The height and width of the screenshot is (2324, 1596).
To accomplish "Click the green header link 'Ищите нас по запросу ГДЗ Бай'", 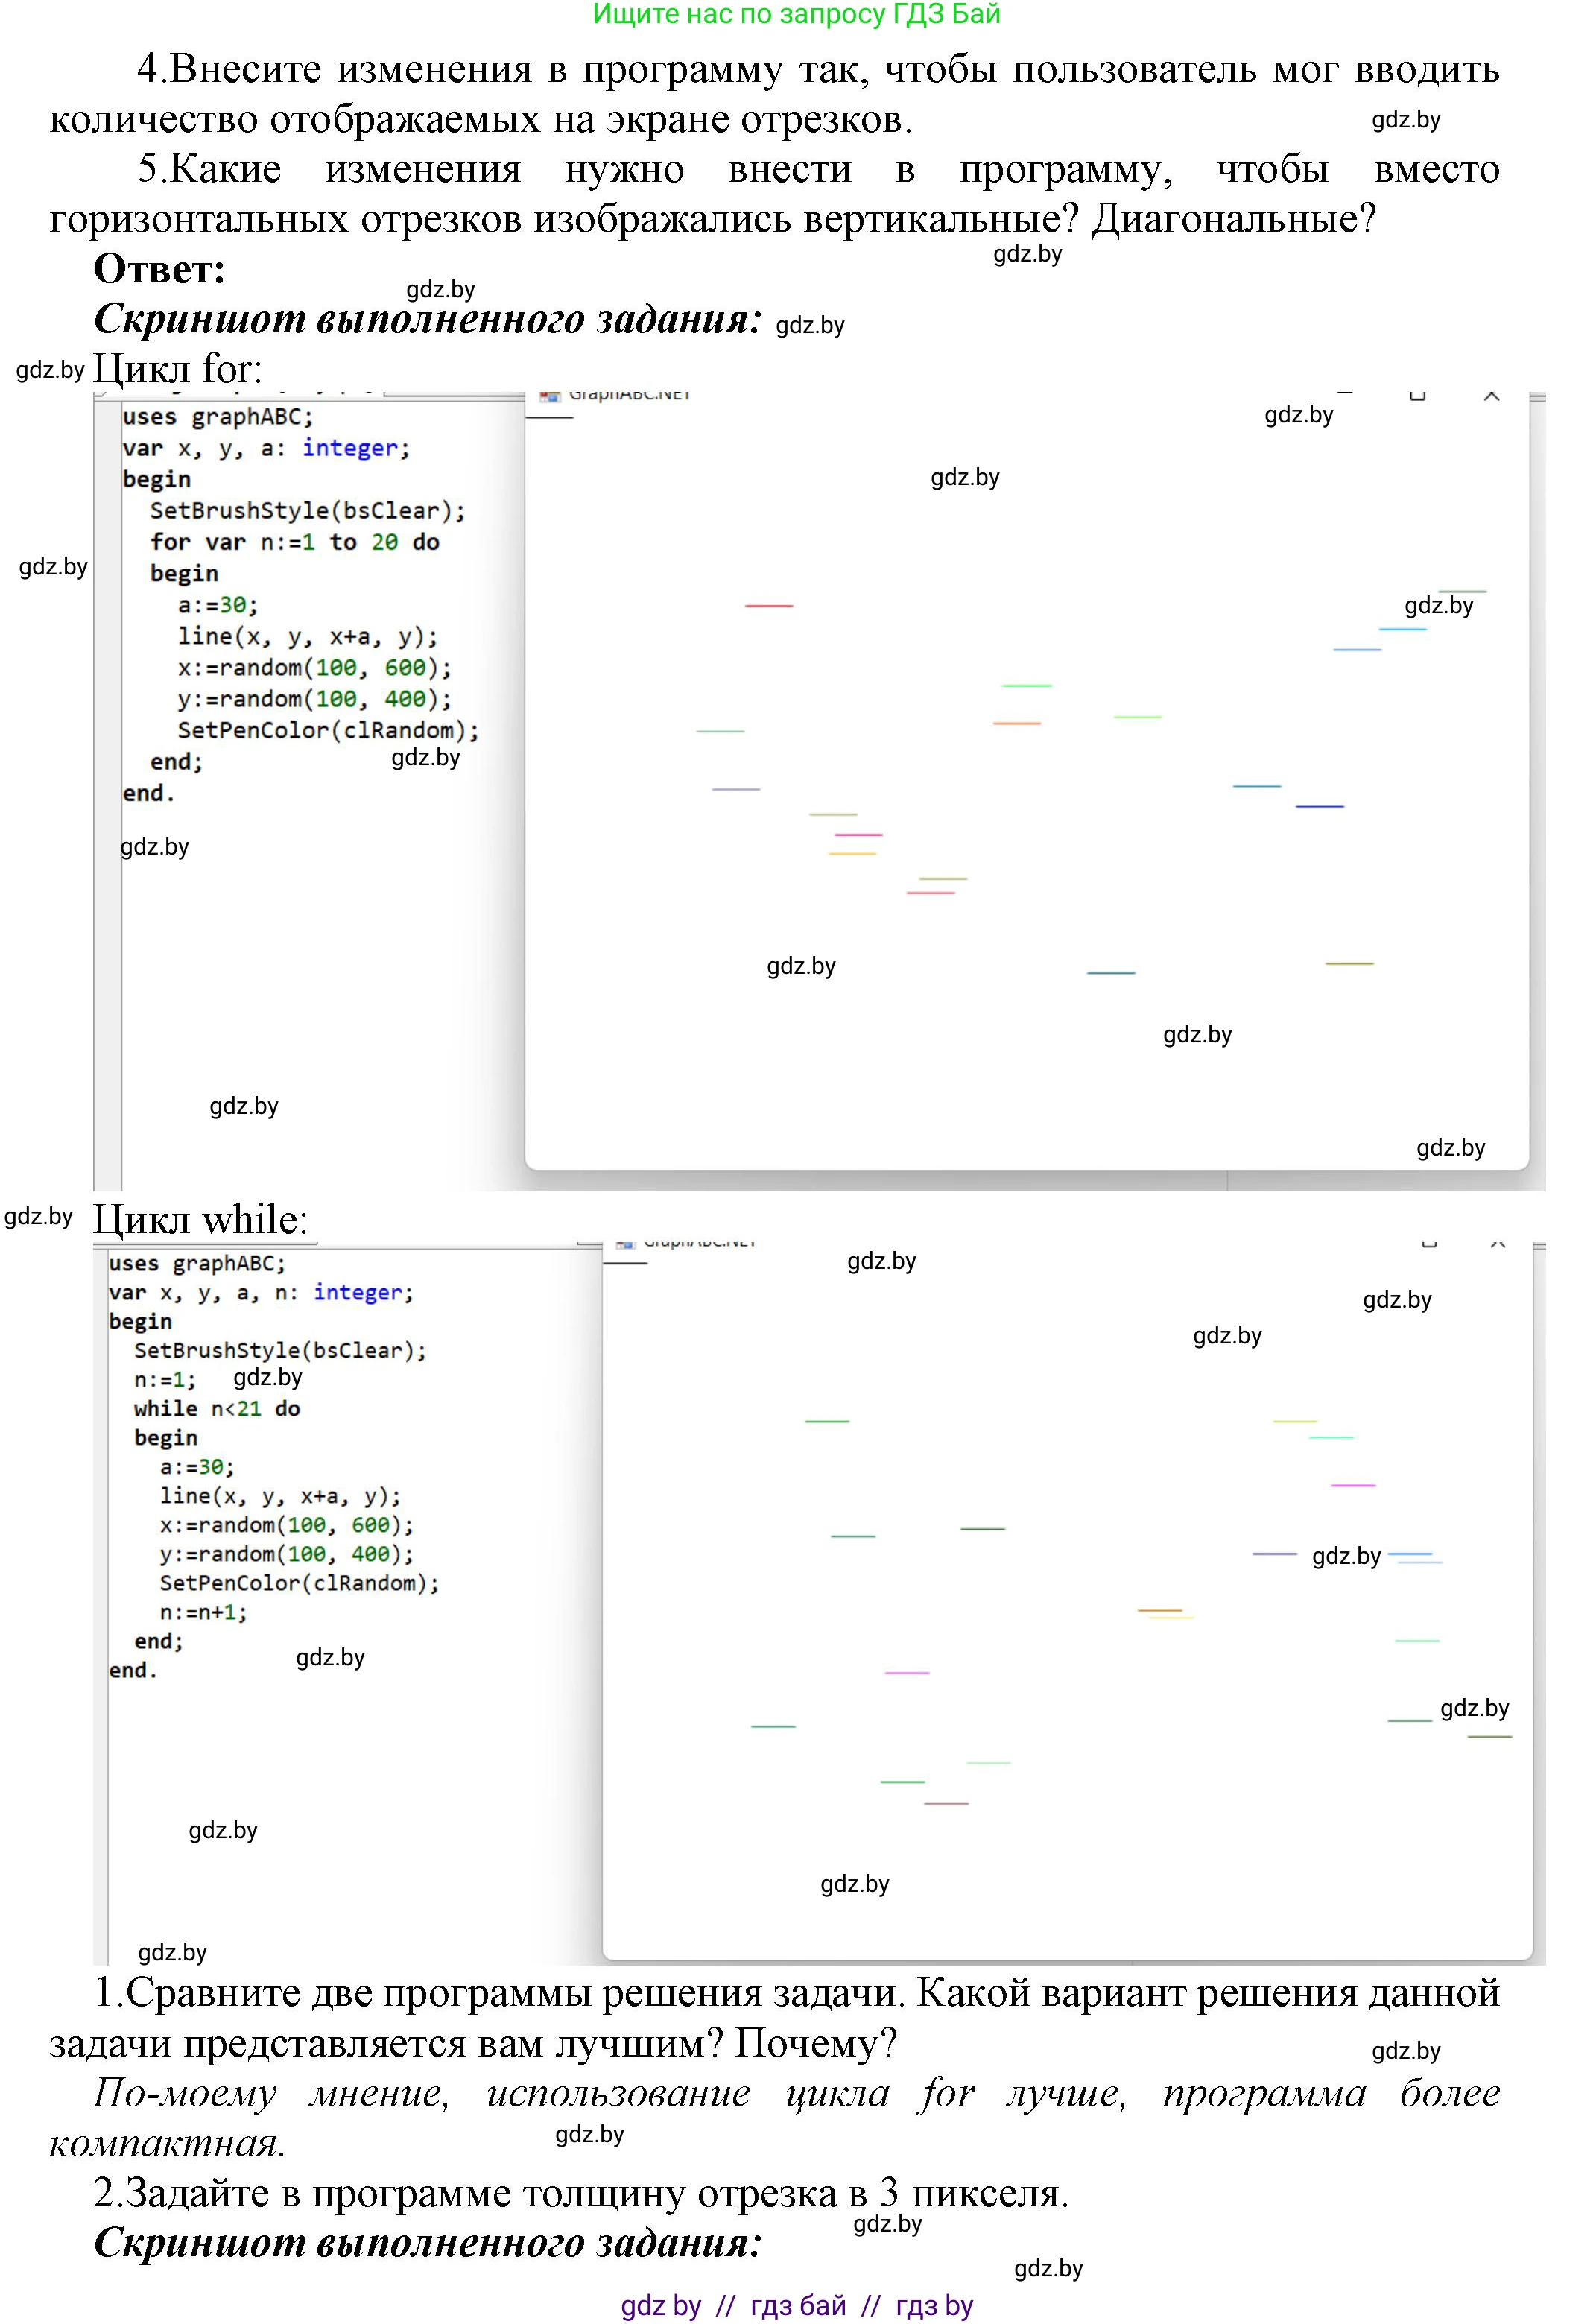I will click(796, 14).
